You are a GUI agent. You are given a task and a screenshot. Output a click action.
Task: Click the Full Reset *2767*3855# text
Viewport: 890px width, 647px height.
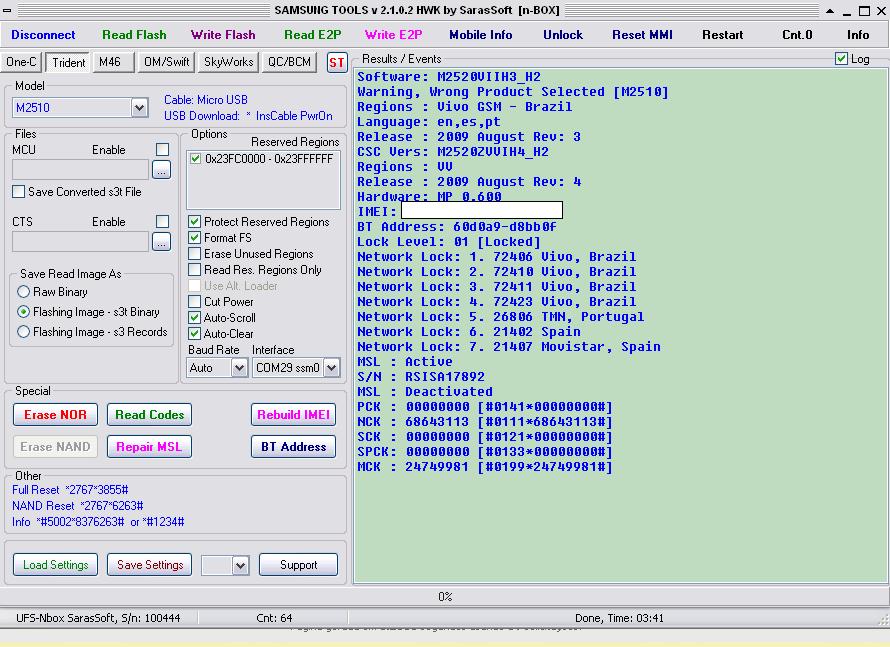pos(70,490)
